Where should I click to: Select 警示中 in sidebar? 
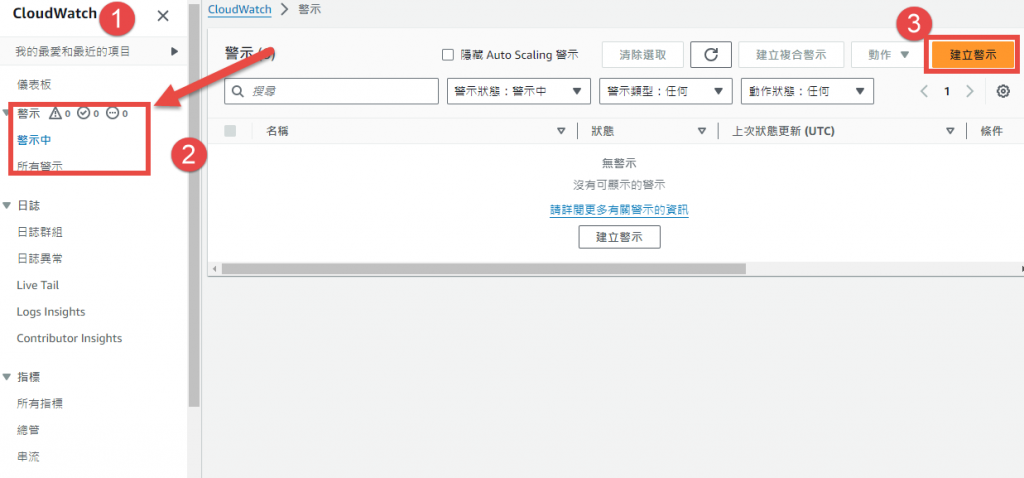coord(34,140)
